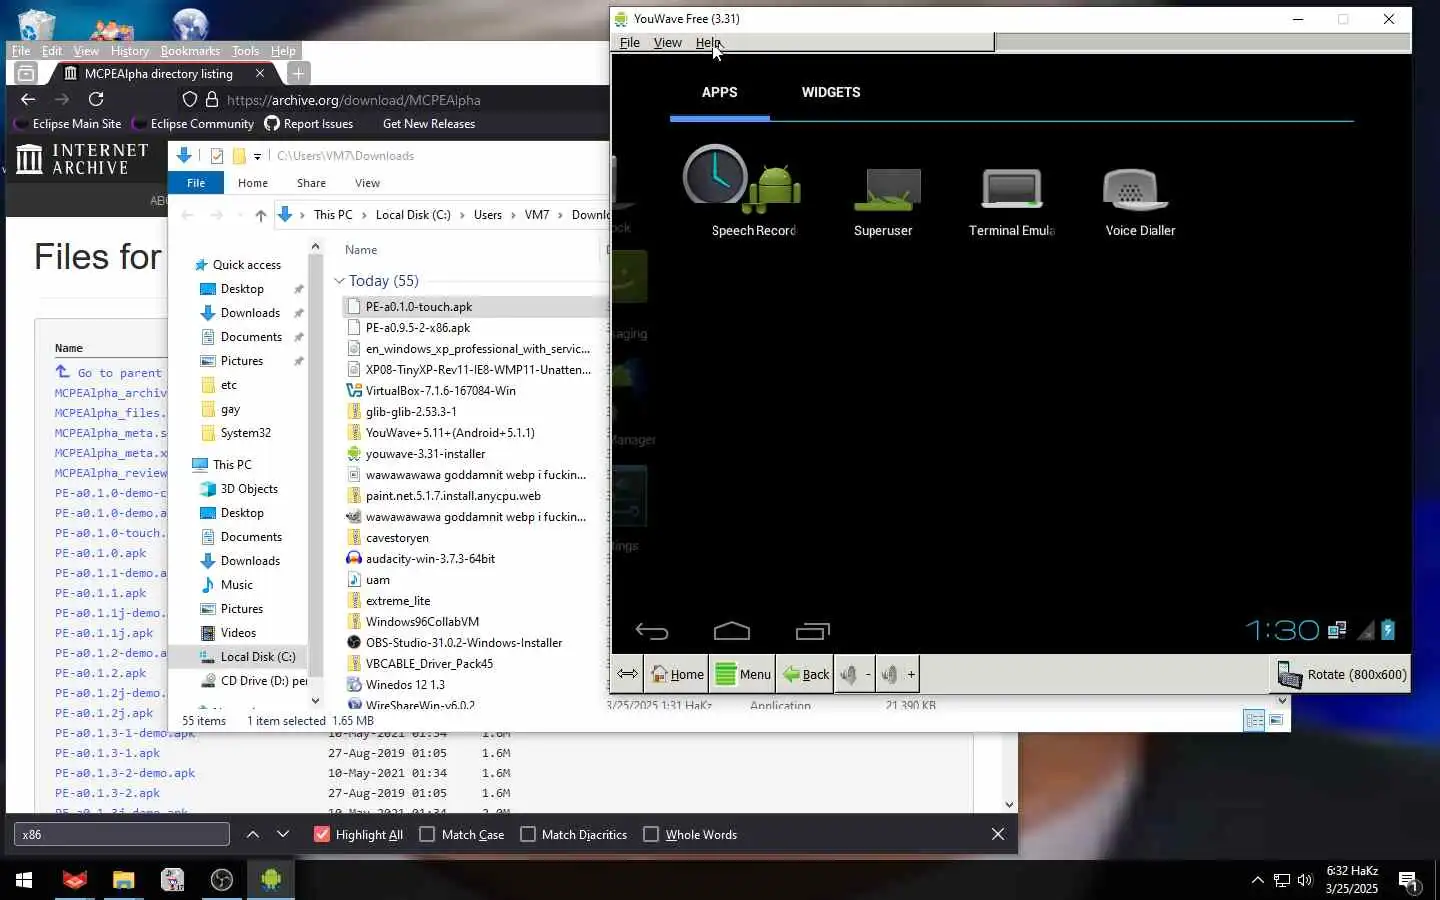The image size is (1440, 900).
Task: Go to the next find match arrow
Action: coord(283,834)
